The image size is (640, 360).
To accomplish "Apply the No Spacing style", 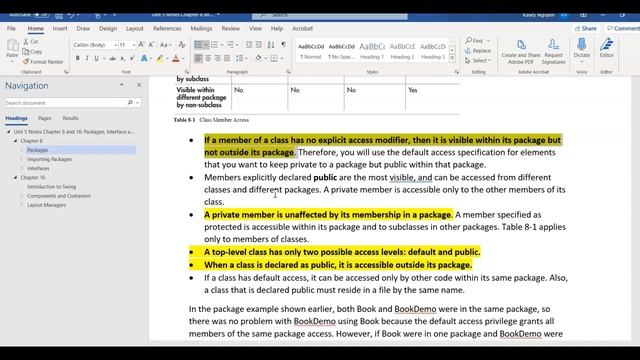I will pyautogui.click(x=342, y=51).
